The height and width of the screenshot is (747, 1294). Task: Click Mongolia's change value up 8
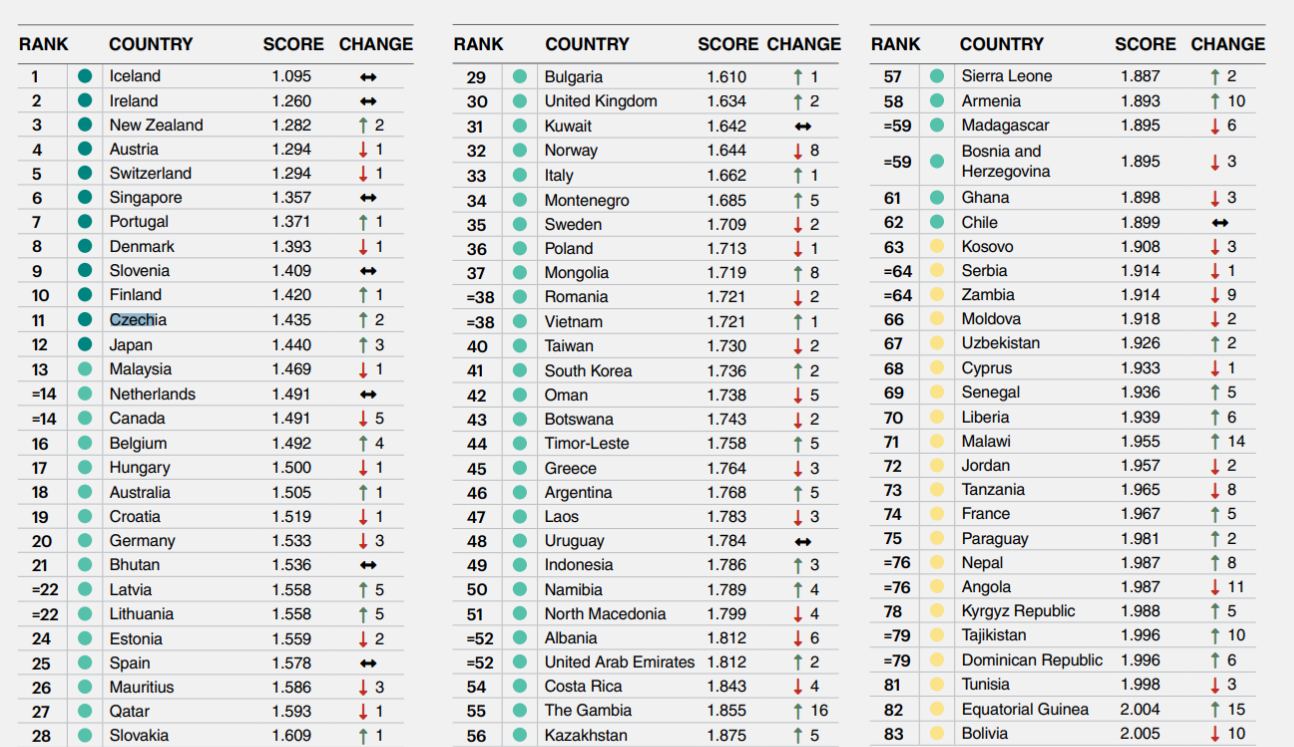click(806, 273)
